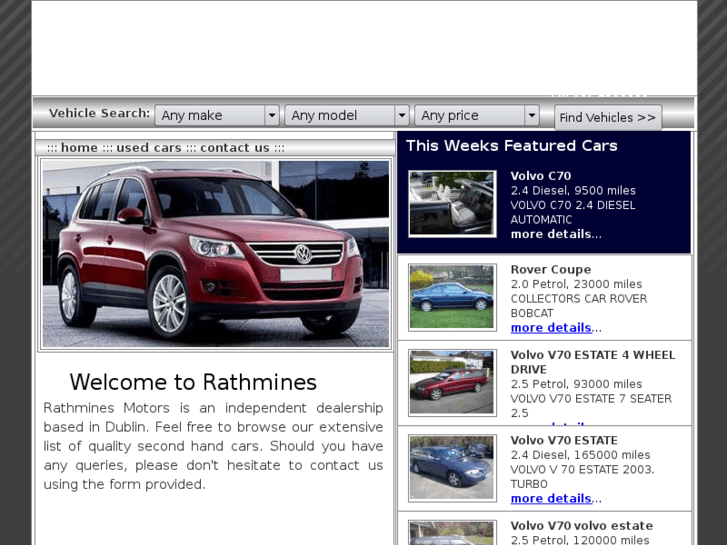Open the Any make dropdown
This screenshot has width=727, height=545.
[217, 115]
